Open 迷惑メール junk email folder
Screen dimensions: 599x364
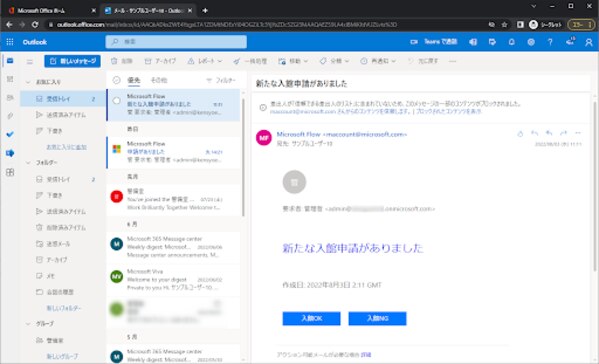[63, 244]
